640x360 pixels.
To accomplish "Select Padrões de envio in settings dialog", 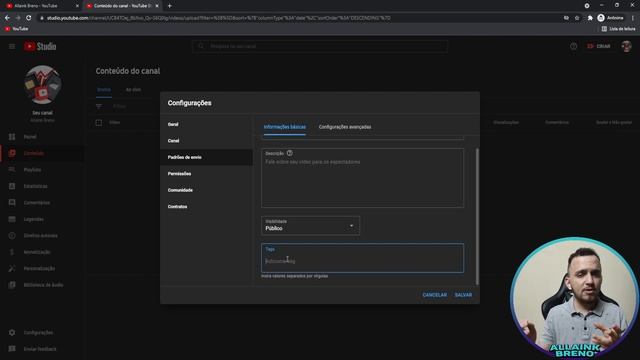I will [x=206, y=157].
